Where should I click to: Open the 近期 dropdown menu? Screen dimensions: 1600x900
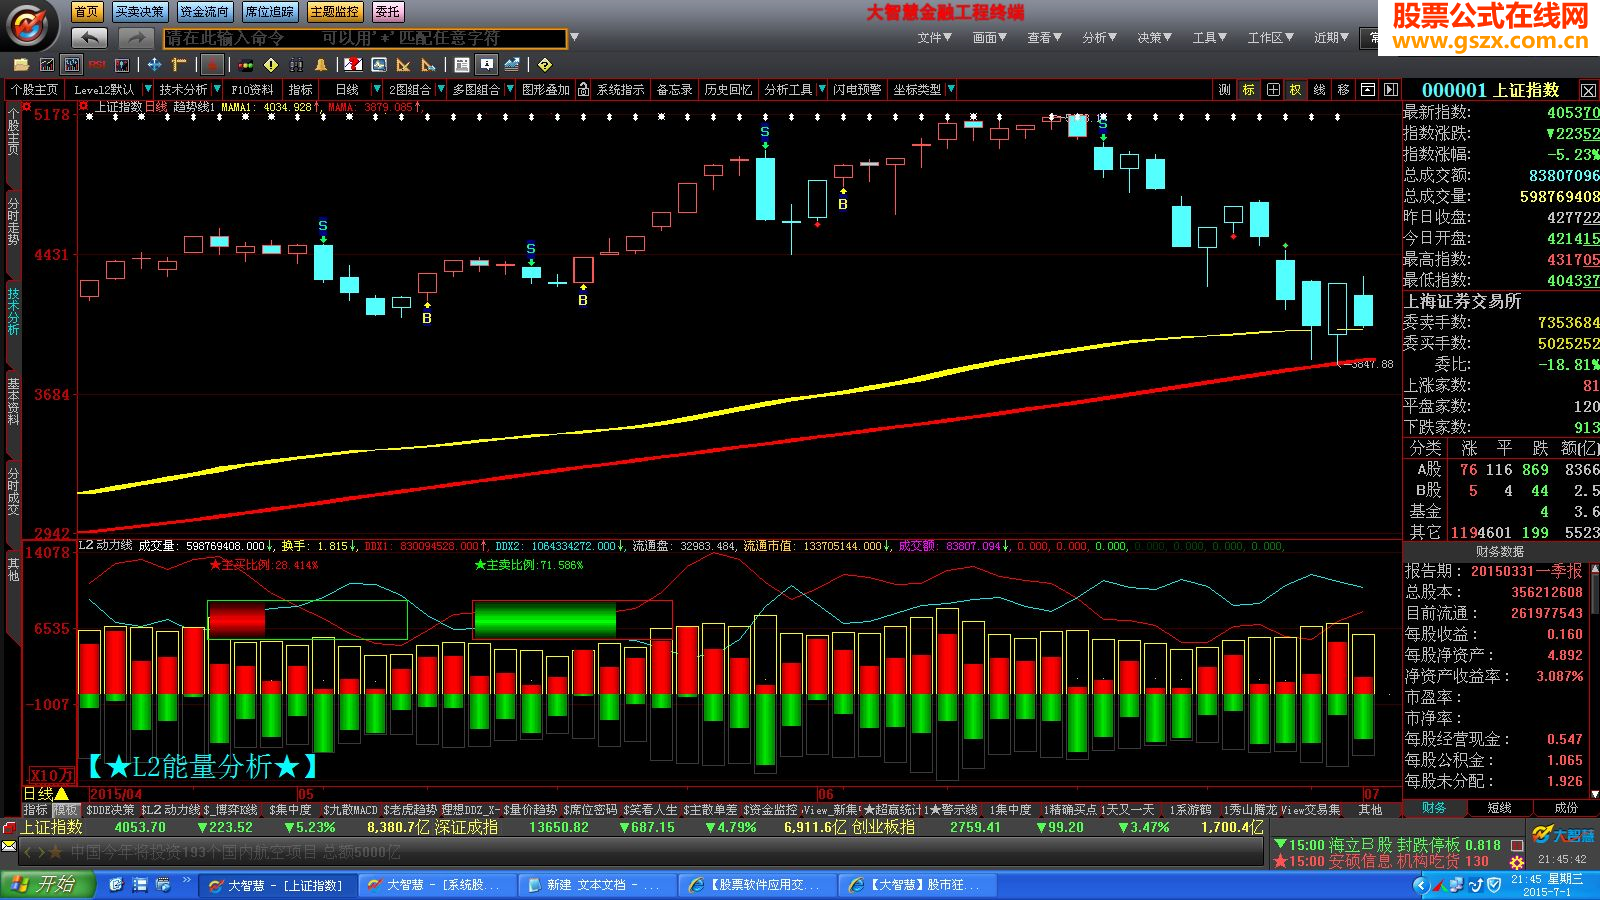click(x=1332, y=38)
